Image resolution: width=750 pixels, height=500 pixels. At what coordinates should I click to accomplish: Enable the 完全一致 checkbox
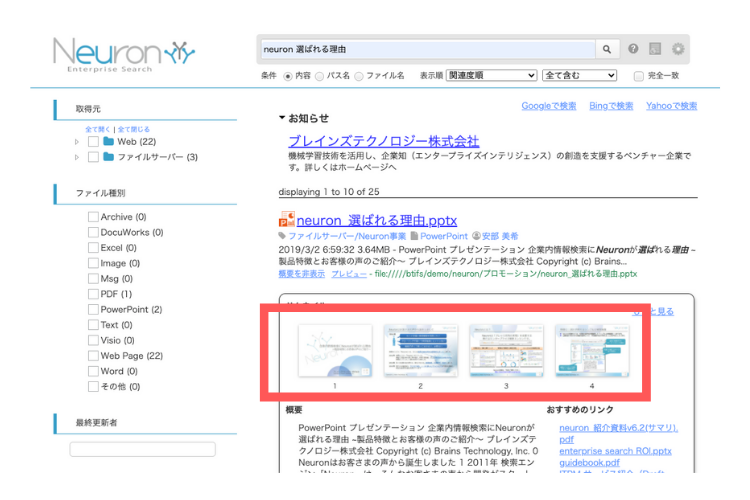click(x=639, y=76)
